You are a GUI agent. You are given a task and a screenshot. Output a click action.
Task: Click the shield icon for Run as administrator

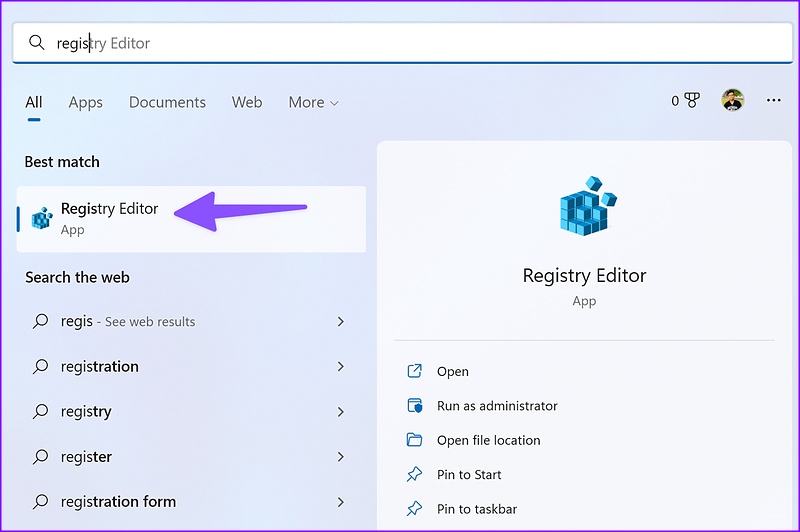[414, 406]
